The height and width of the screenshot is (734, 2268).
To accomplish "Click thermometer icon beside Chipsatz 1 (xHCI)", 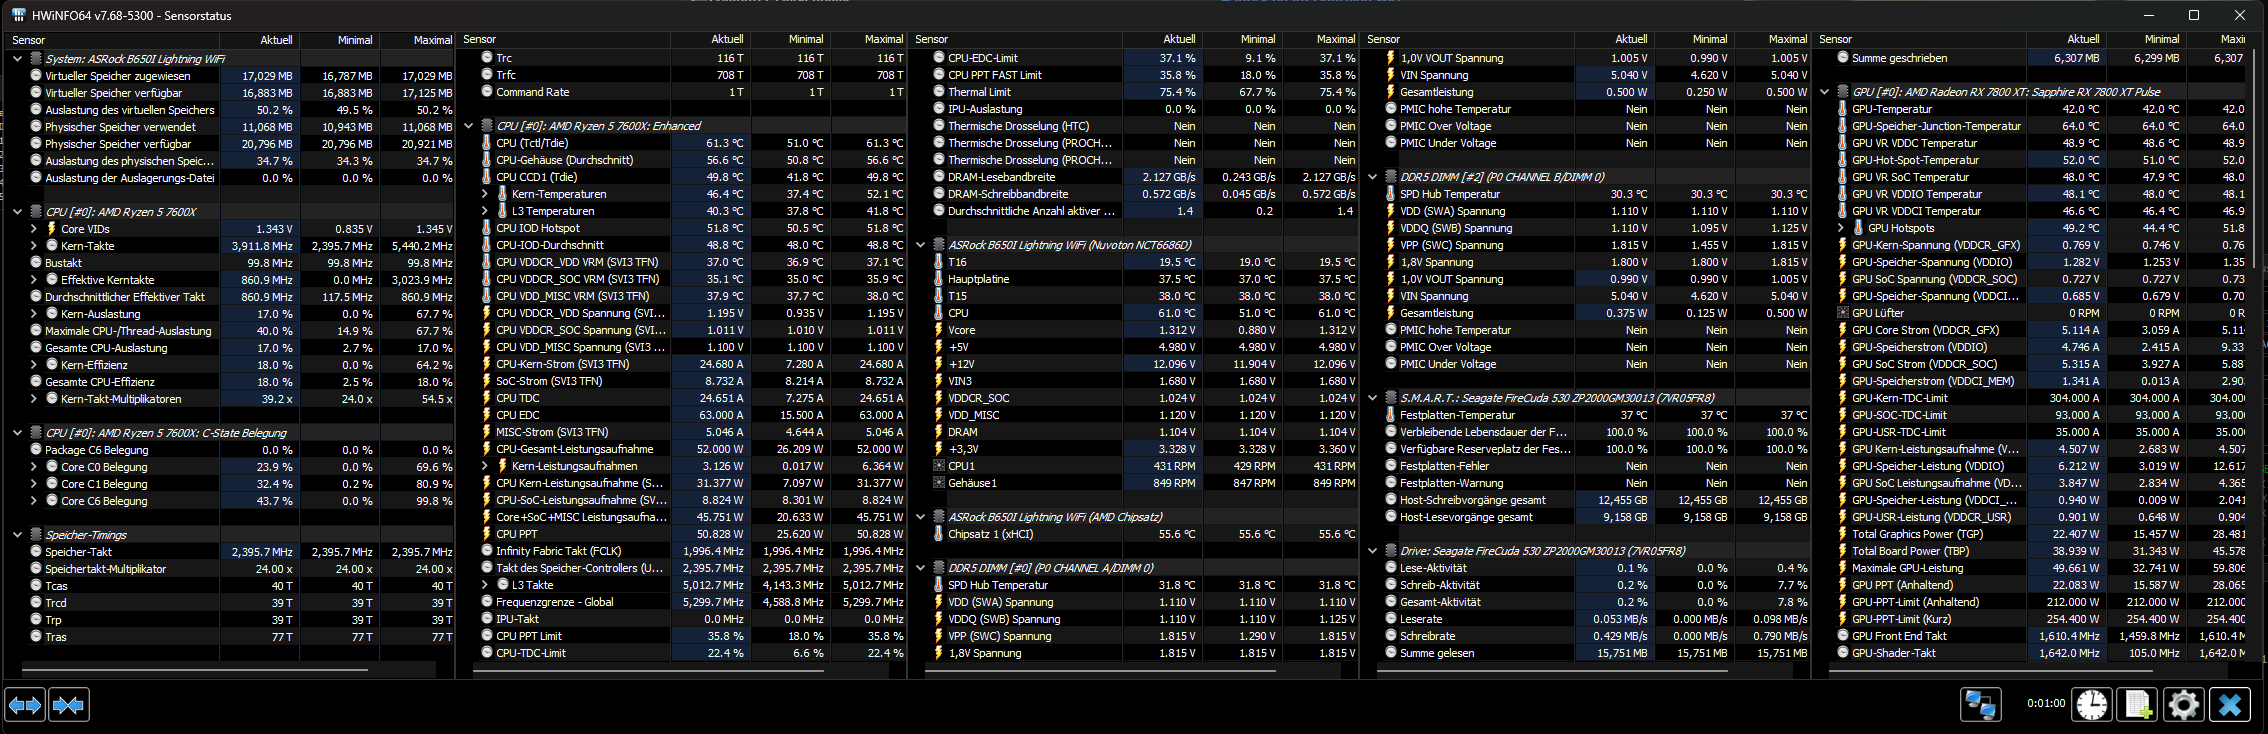I will click(939, 534).
